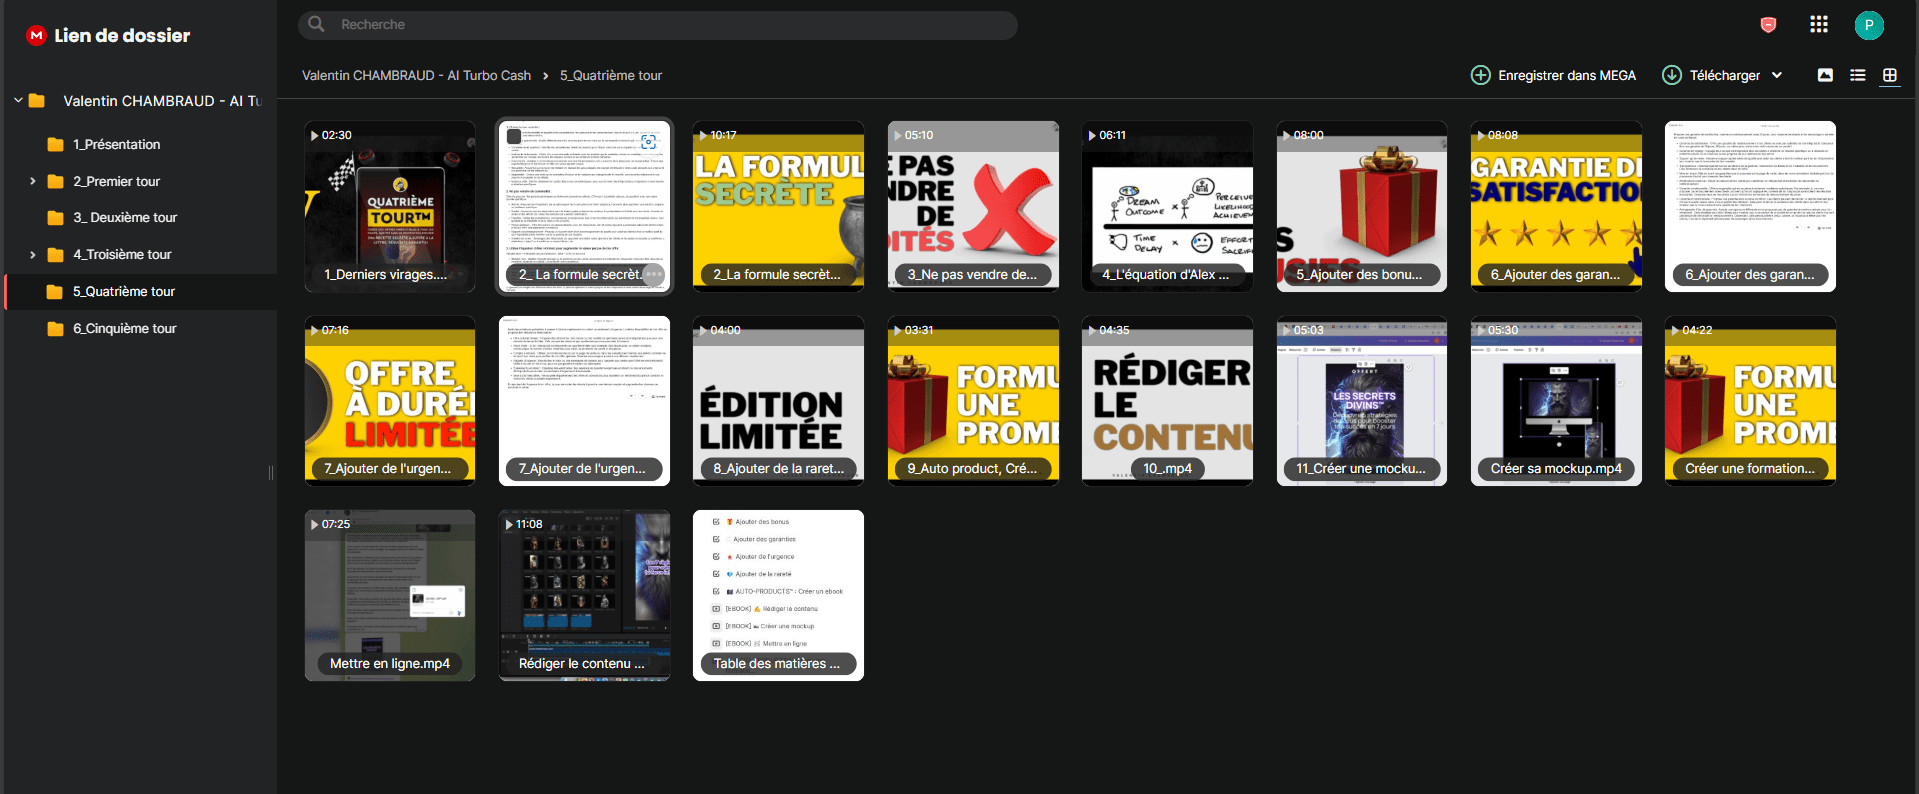Screen dimensions: 1919x794
Task: Open the 08:08 Garantie de satisfaction video
Action: pos(1556,207)
